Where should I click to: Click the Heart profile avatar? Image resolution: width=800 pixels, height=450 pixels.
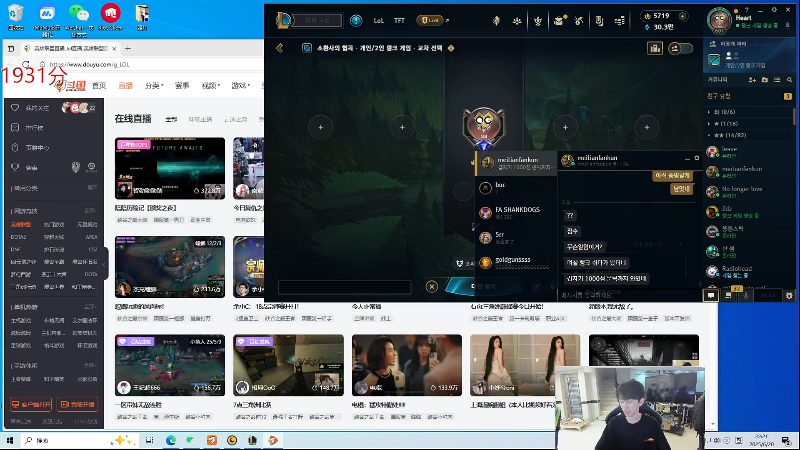(719, 21)
